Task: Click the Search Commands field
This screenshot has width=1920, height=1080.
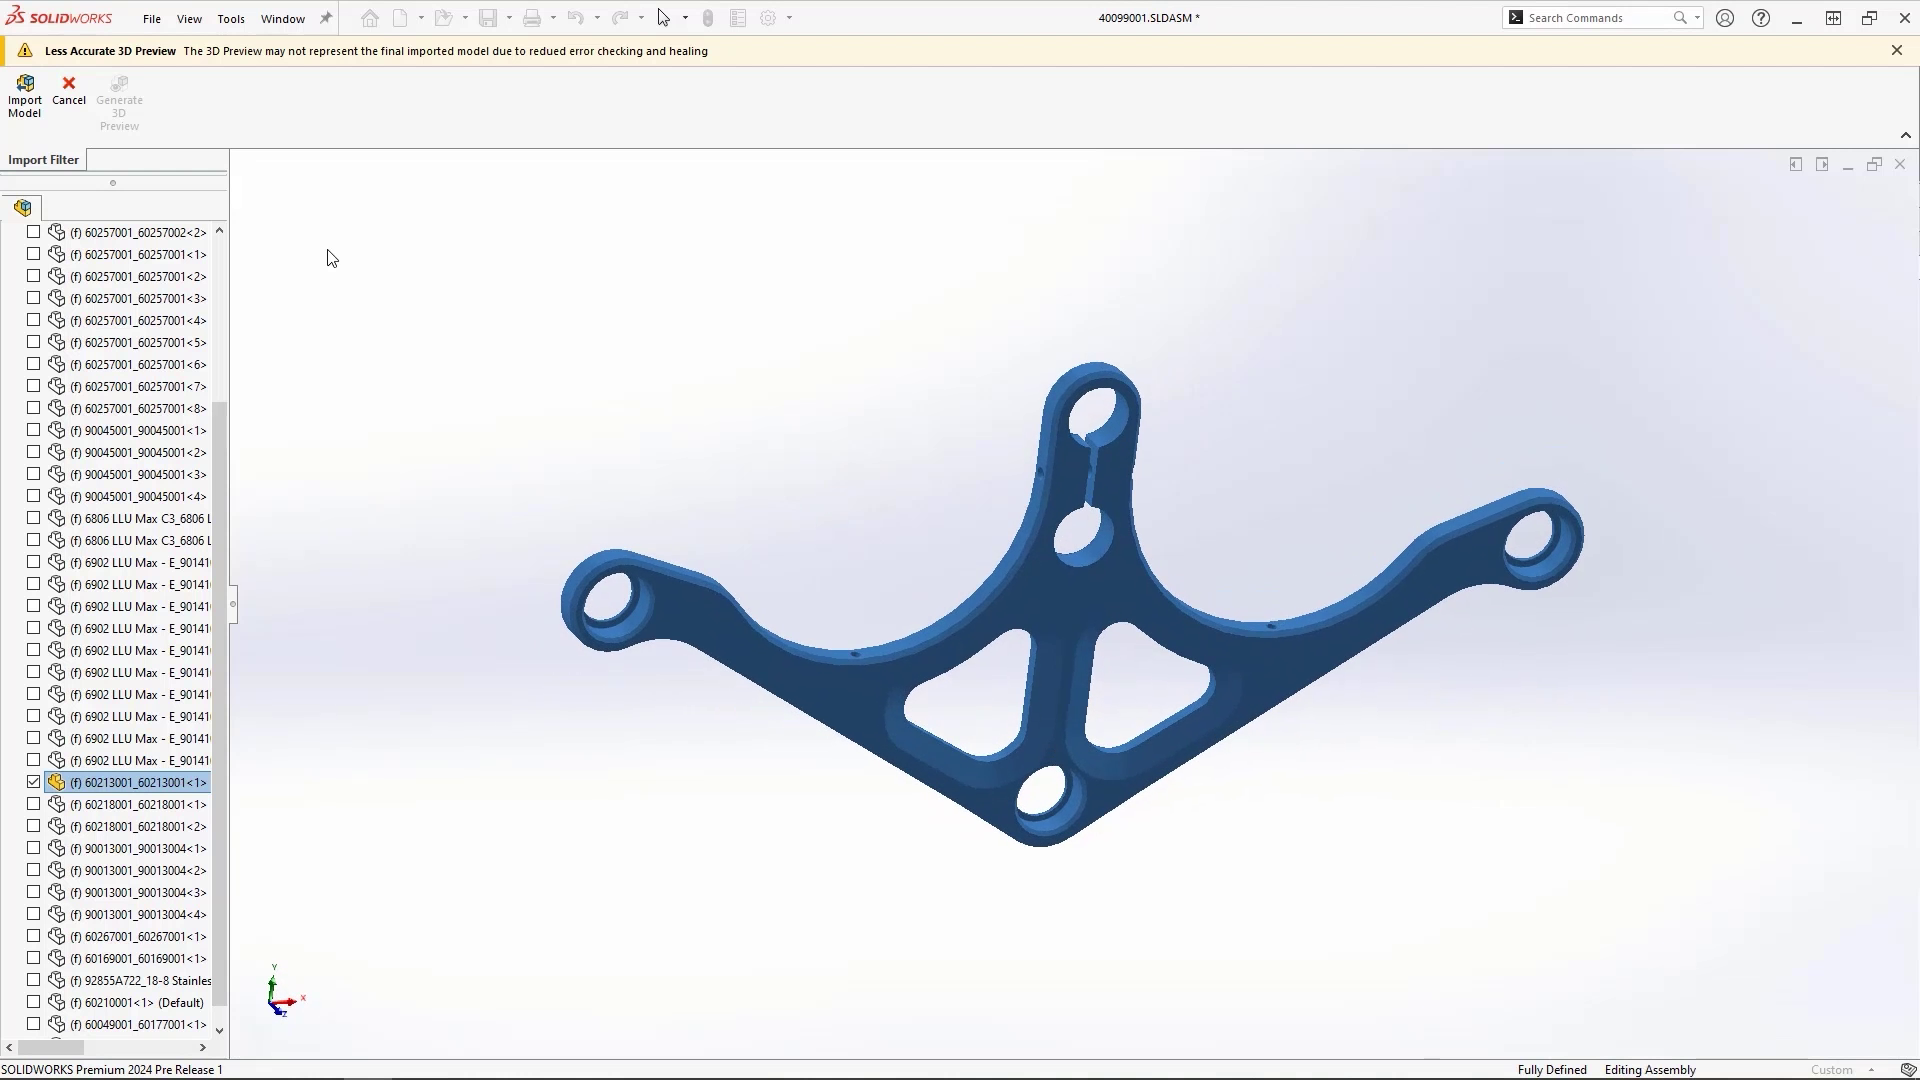Action: pos(1590,17)
